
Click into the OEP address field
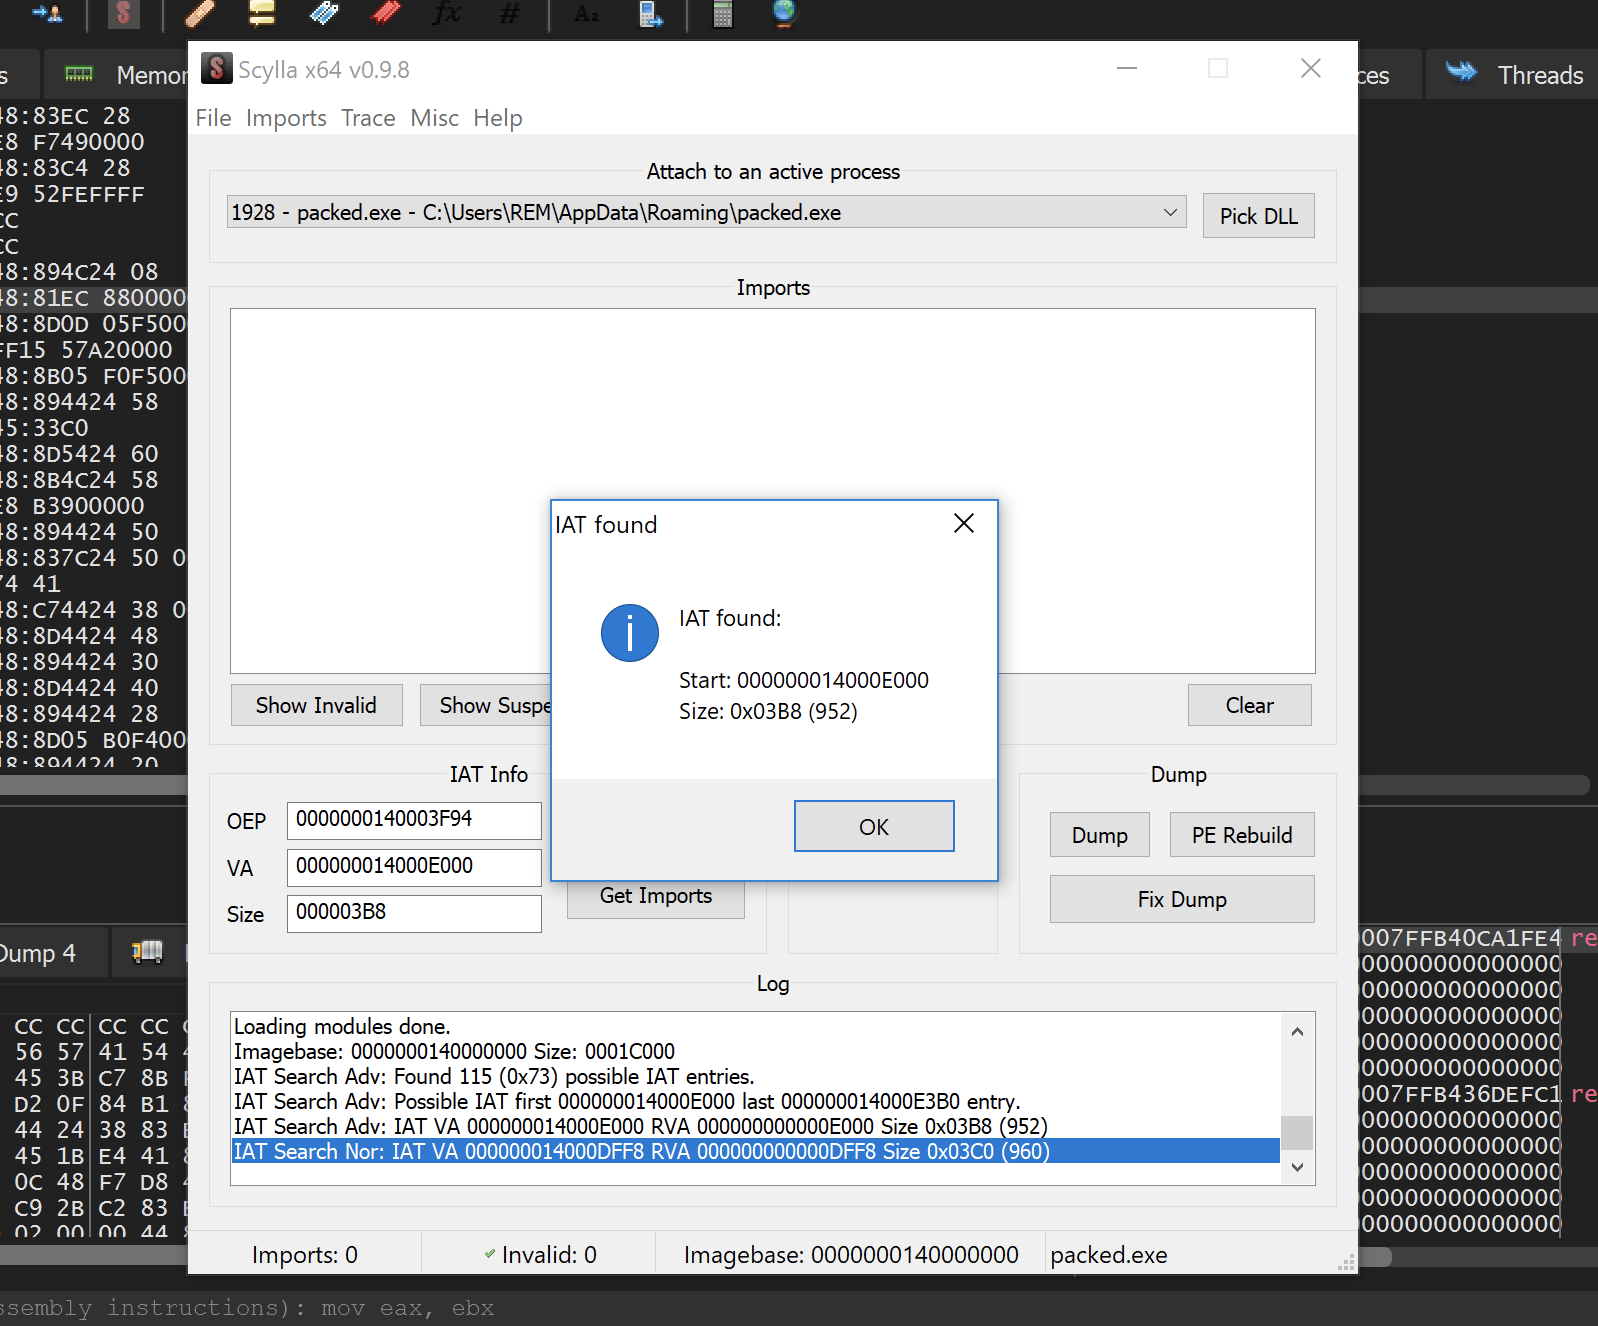point(414,820)
